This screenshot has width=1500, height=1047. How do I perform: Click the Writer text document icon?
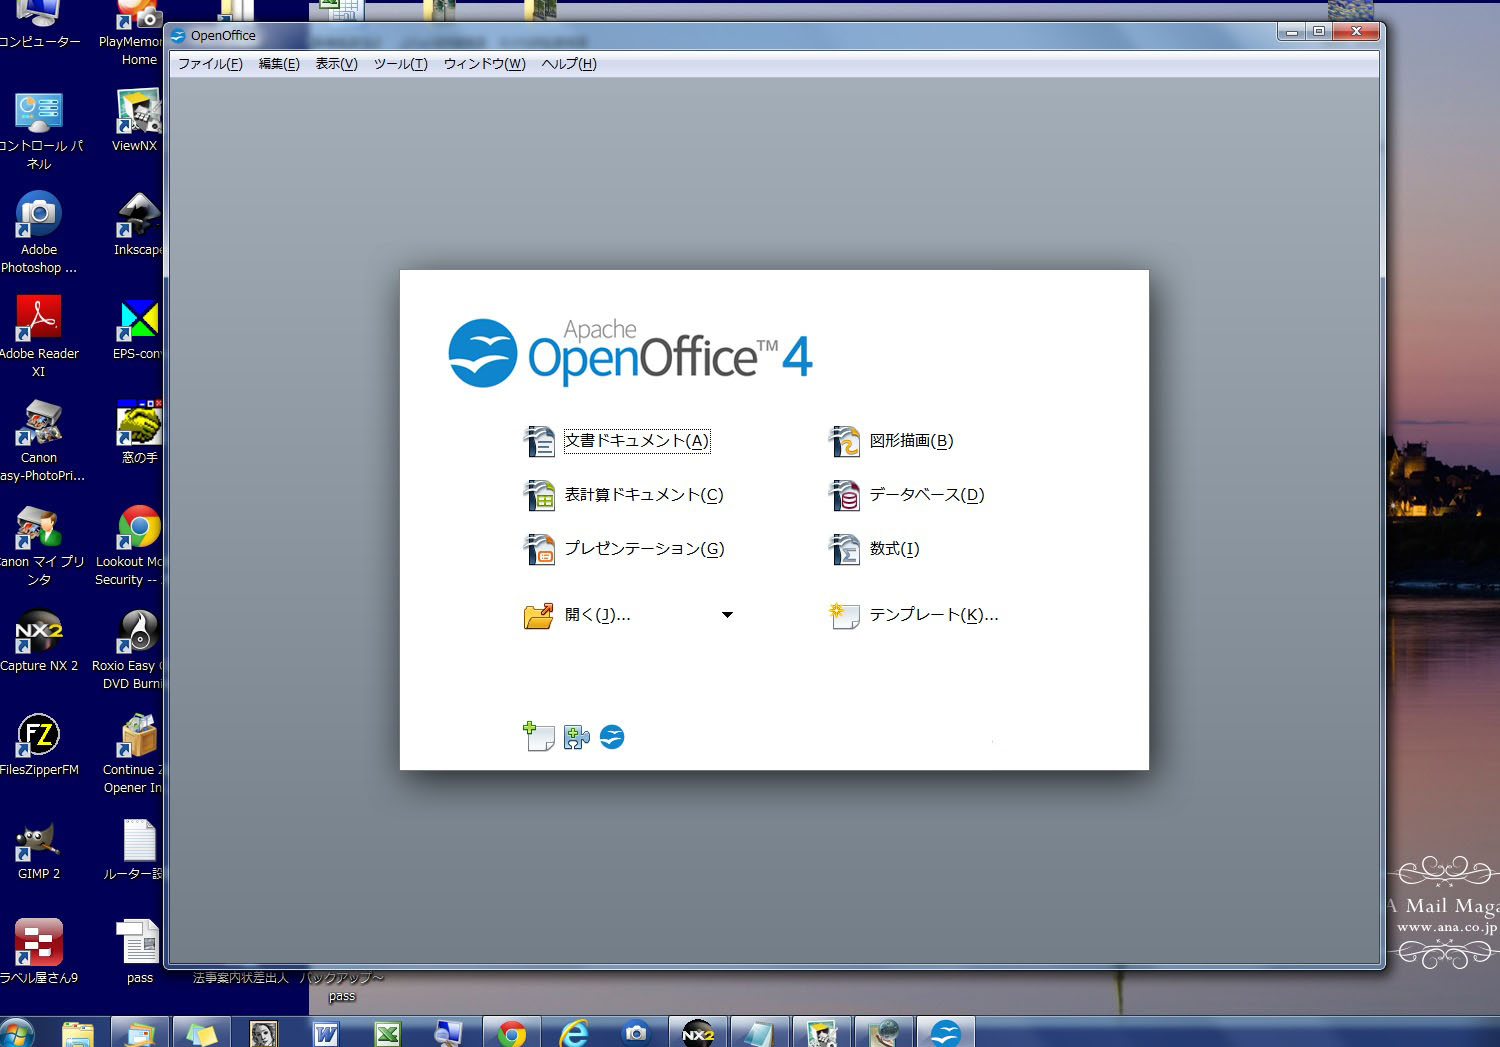540,441
